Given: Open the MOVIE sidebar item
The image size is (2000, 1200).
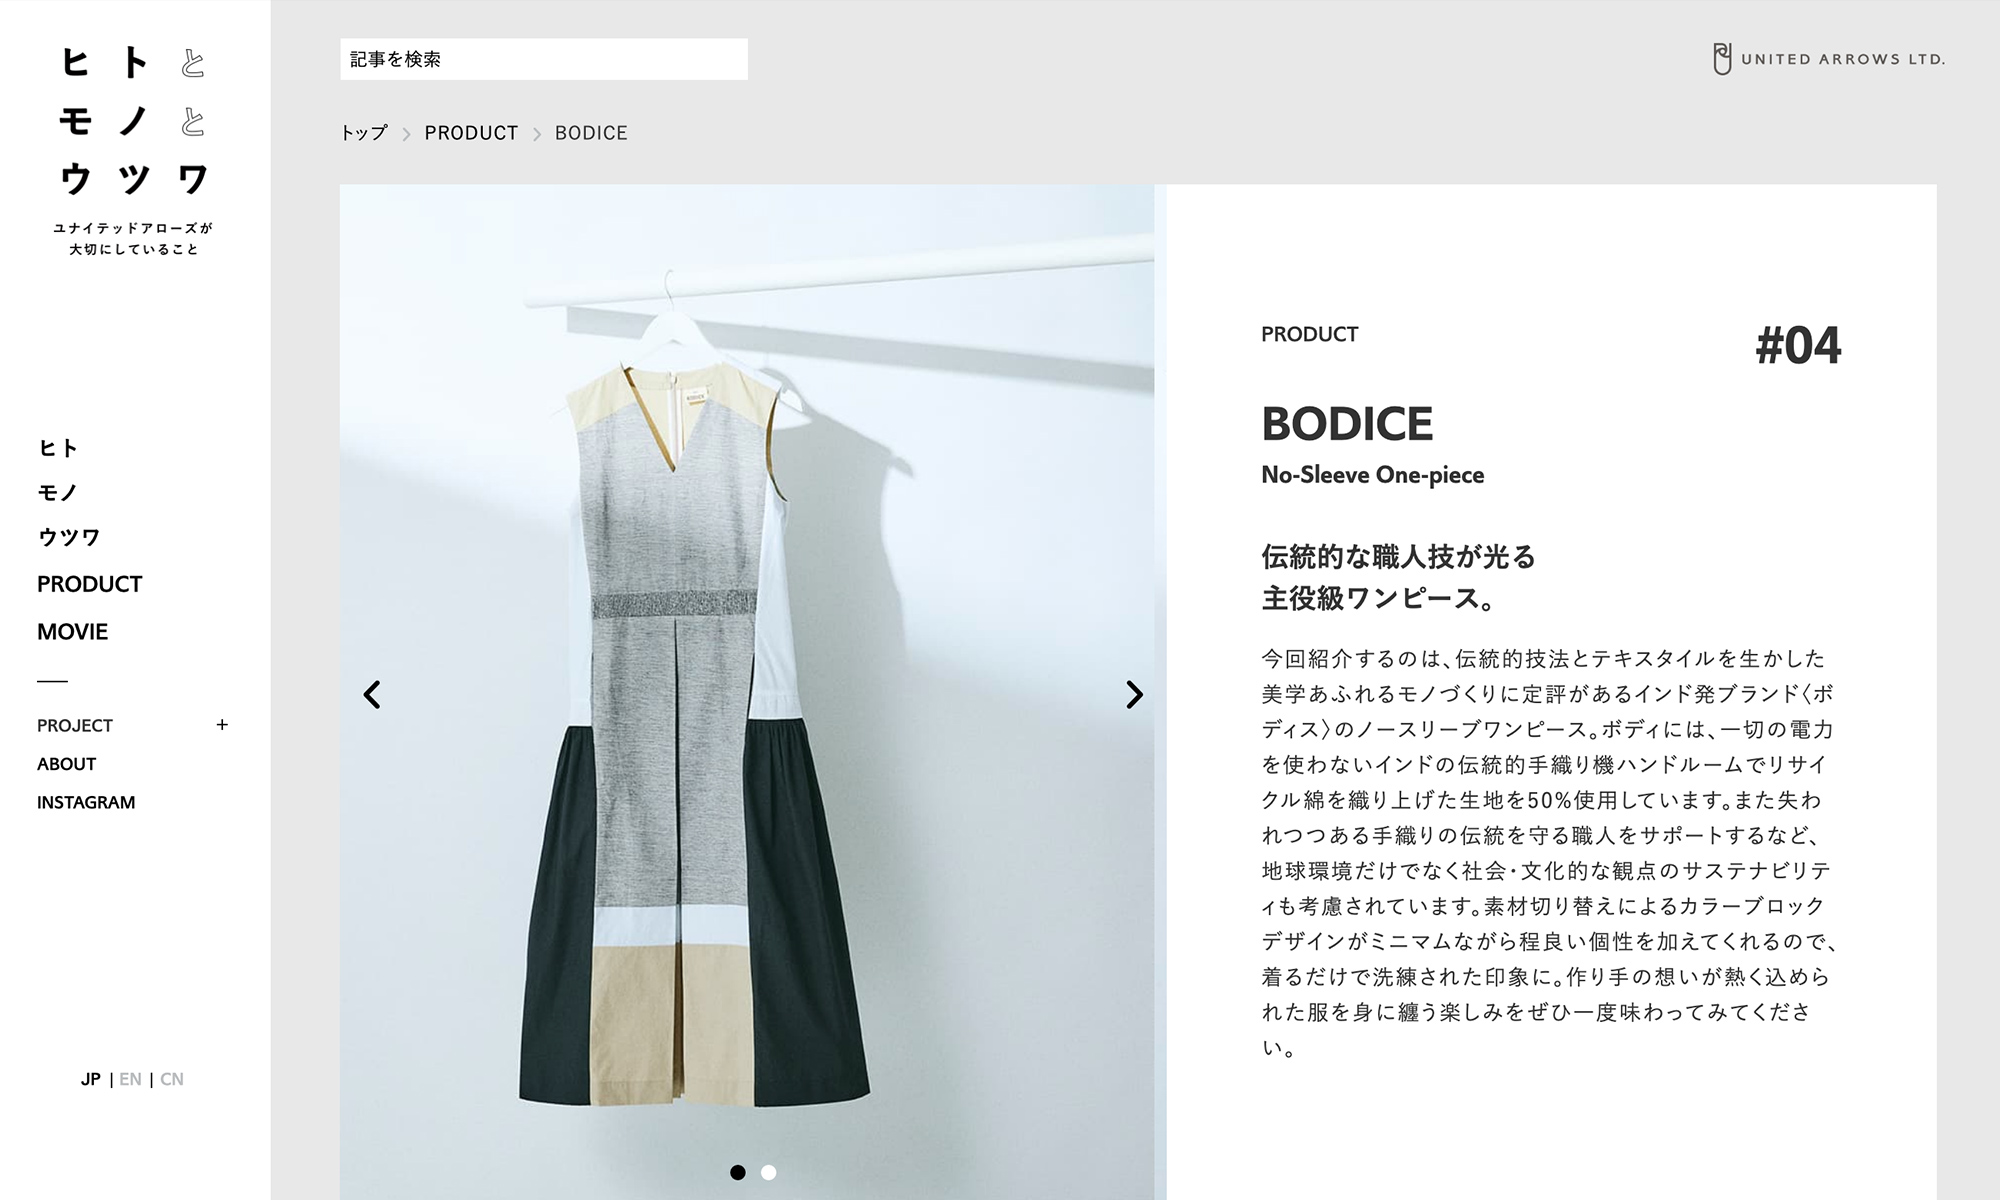Looking at the screenshot, I should tap(73, 632).
